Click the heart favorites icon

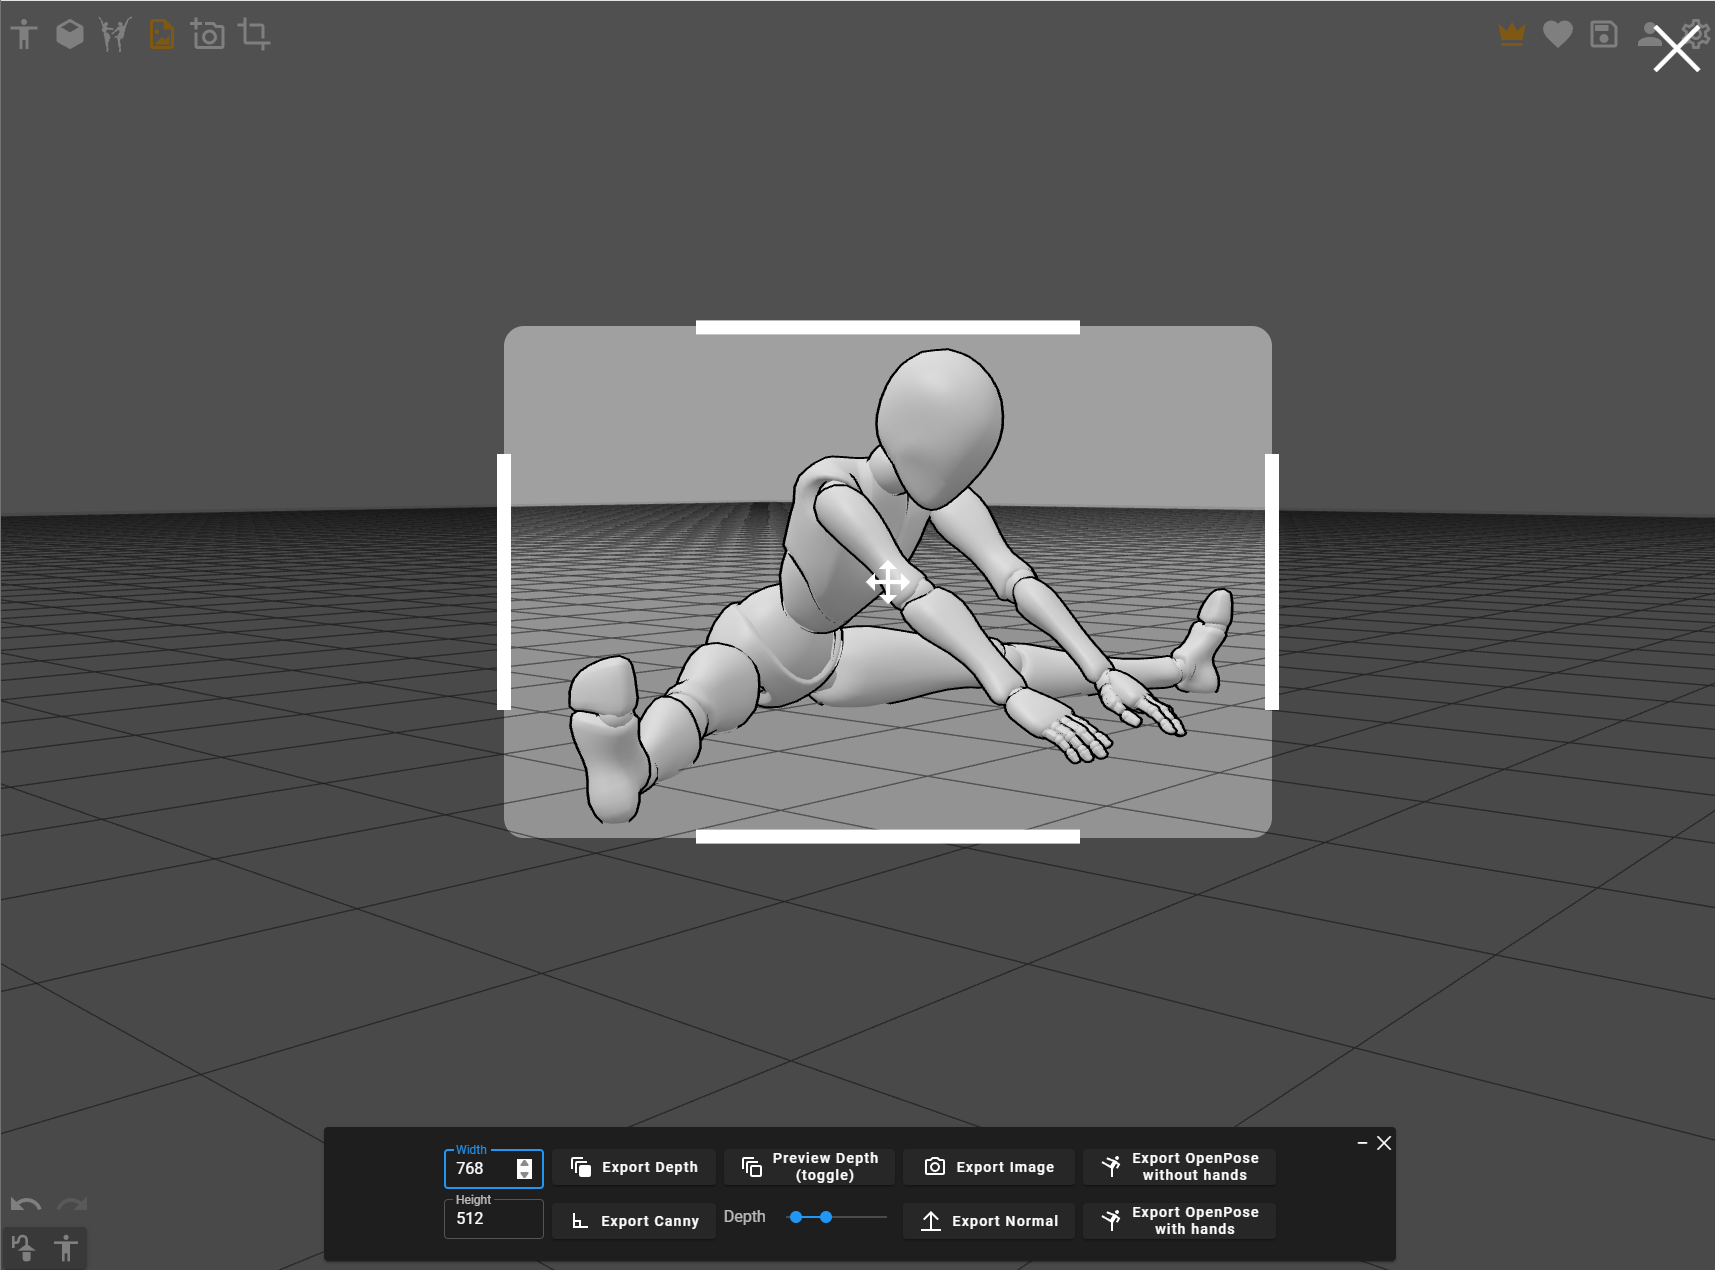[x=1557, y=35]
